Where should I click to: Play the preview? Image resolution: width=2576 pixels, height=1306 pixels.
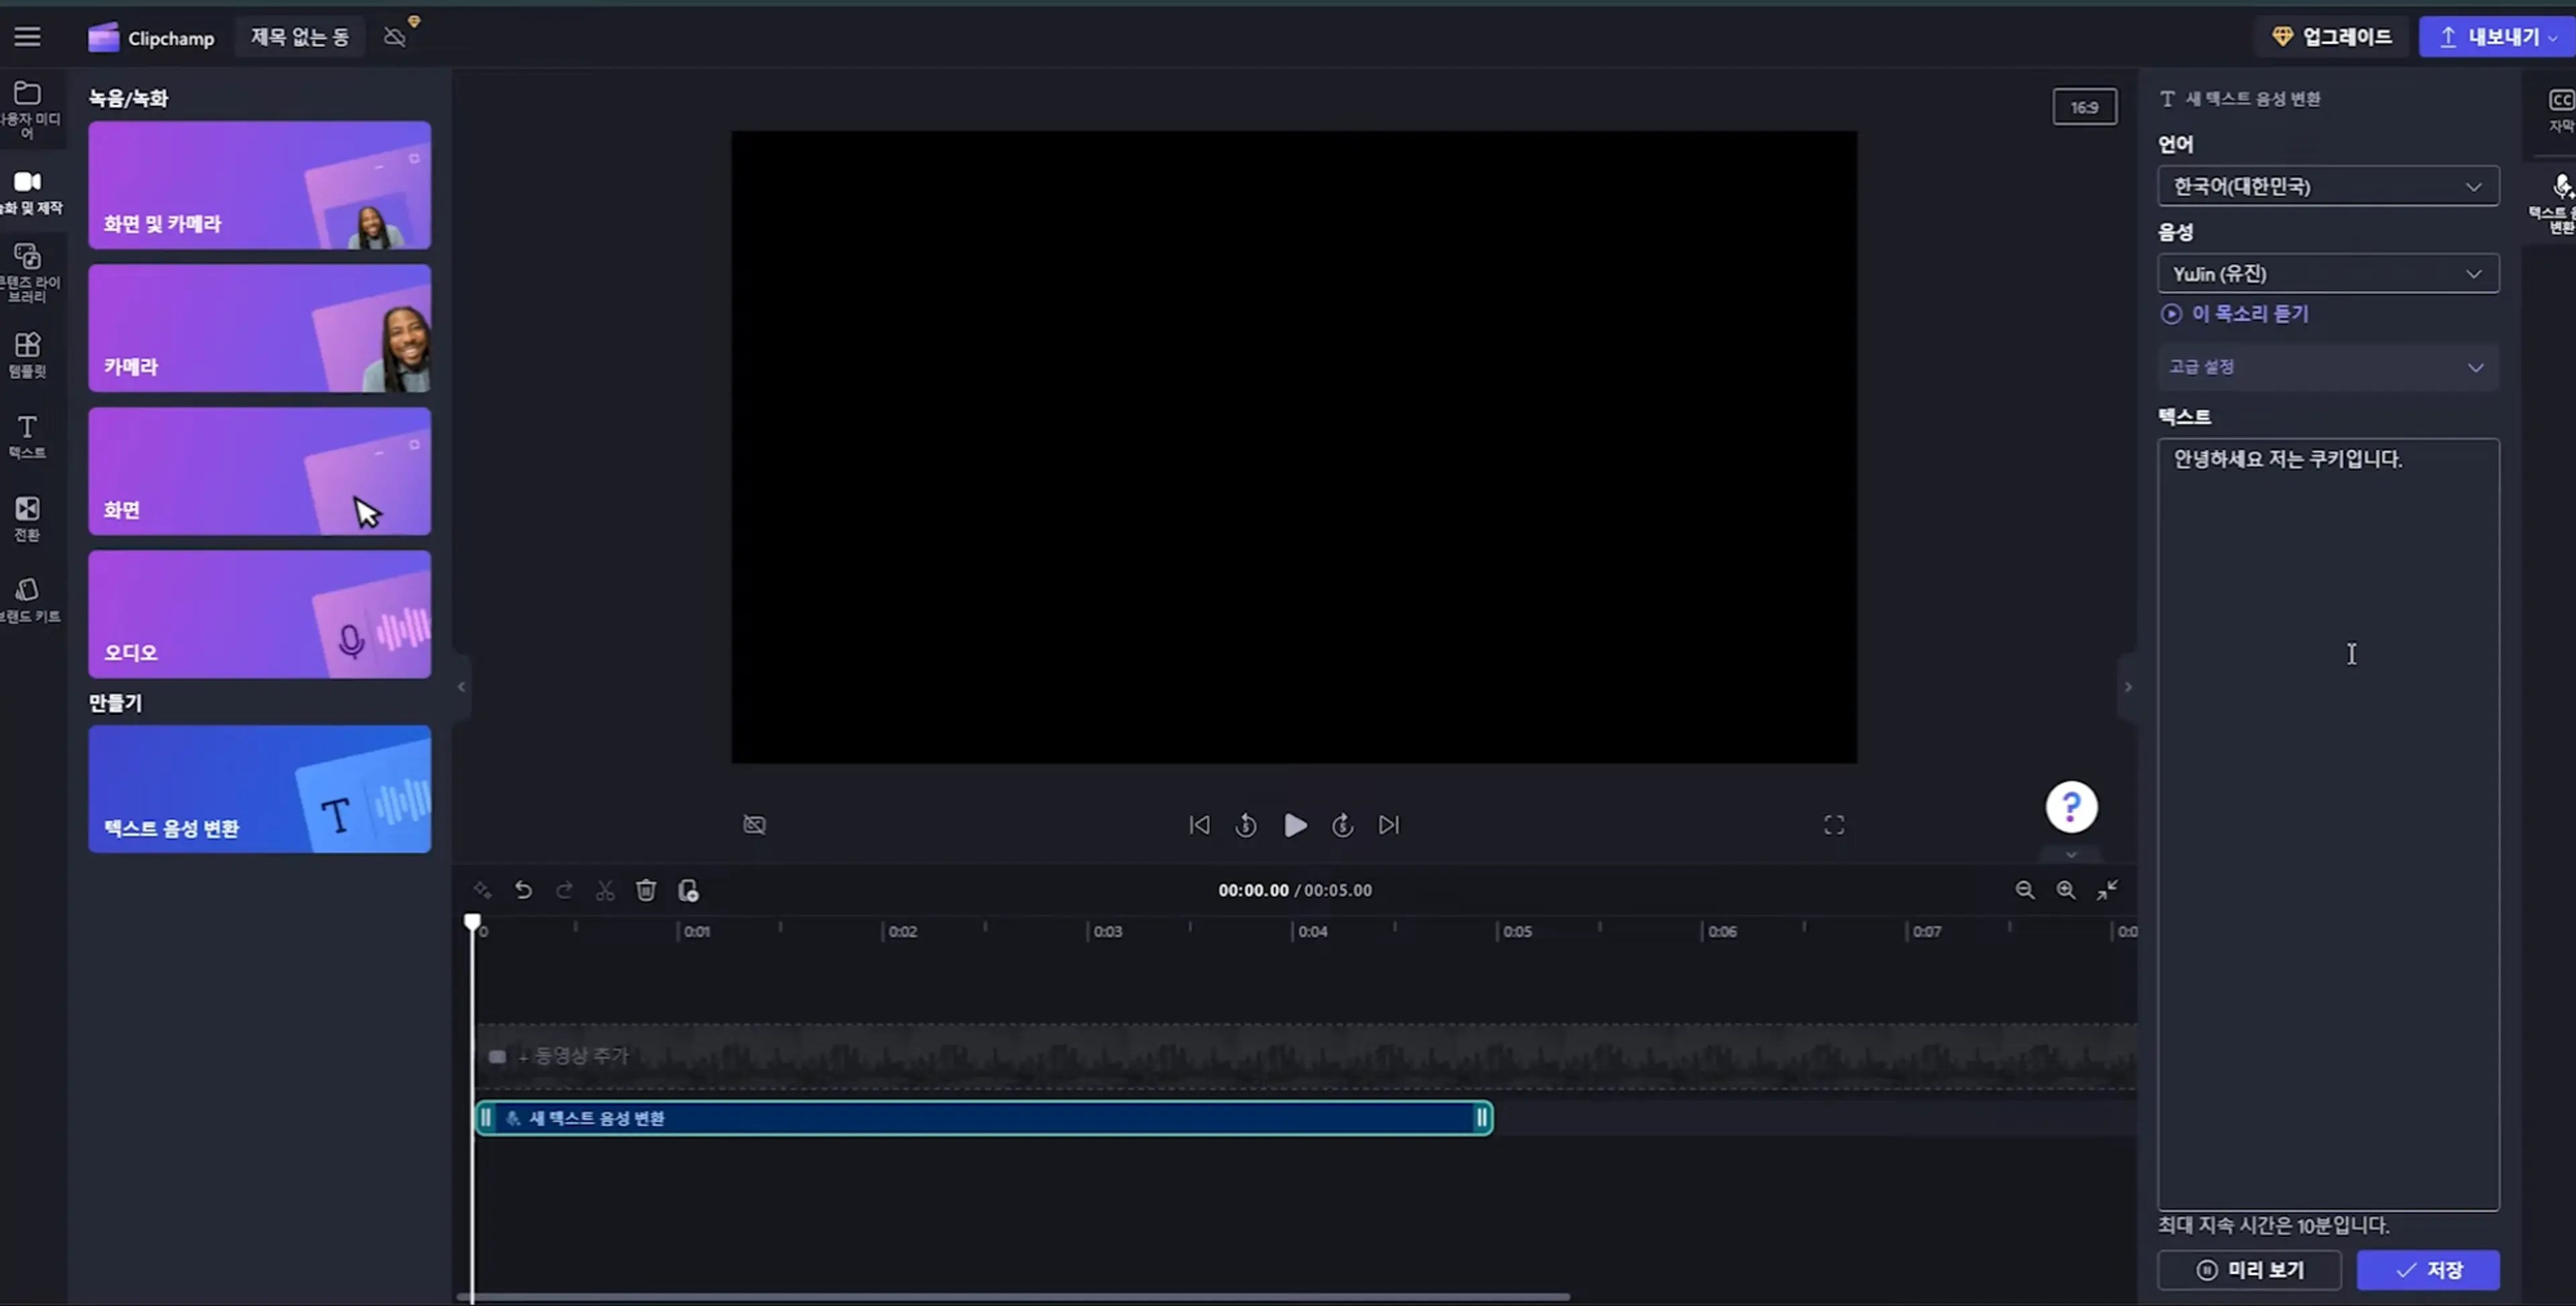[1295, 825]
